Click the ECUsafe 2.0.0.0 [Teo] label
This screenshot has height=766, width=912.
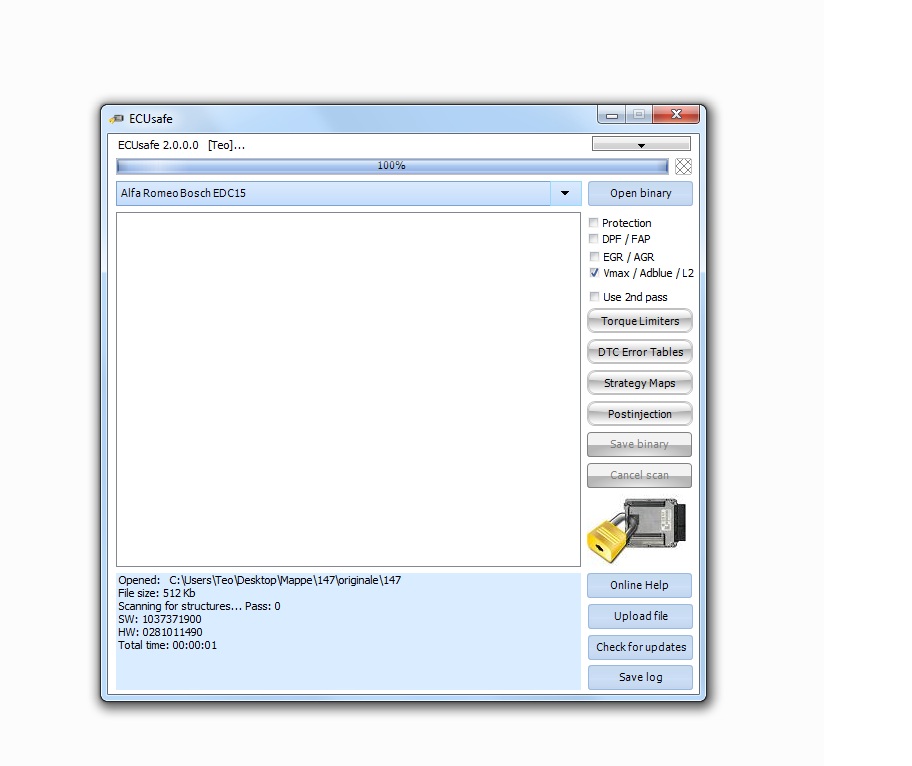181,145
